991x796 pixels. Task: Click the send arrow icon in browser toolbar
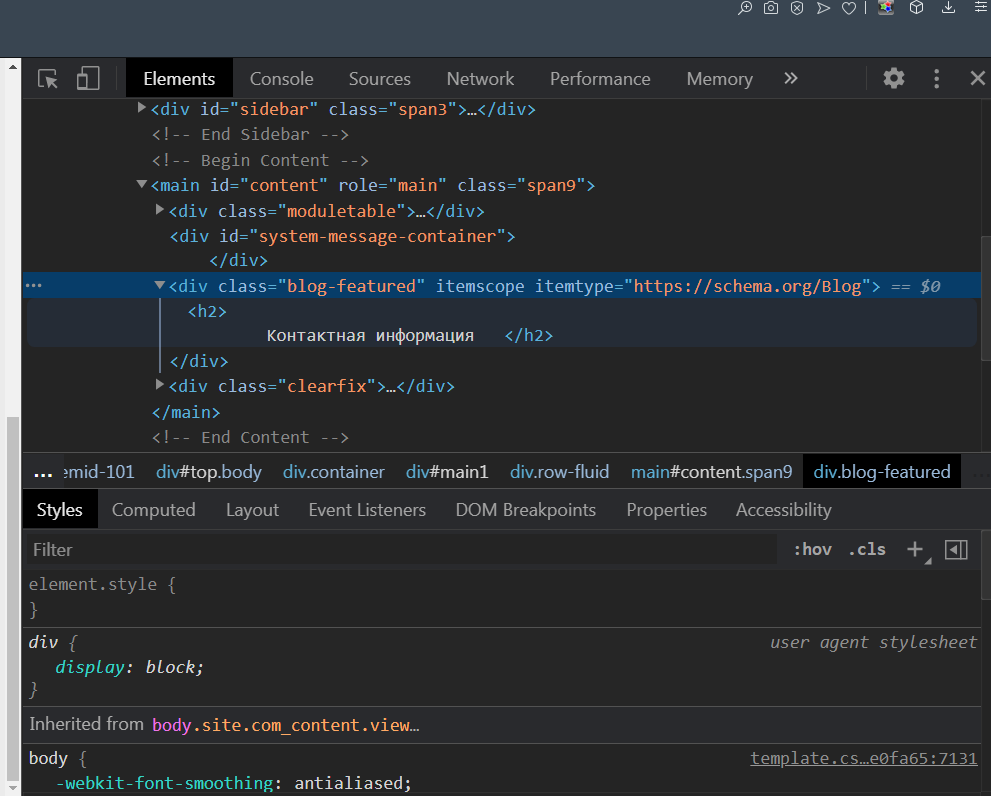823,8
